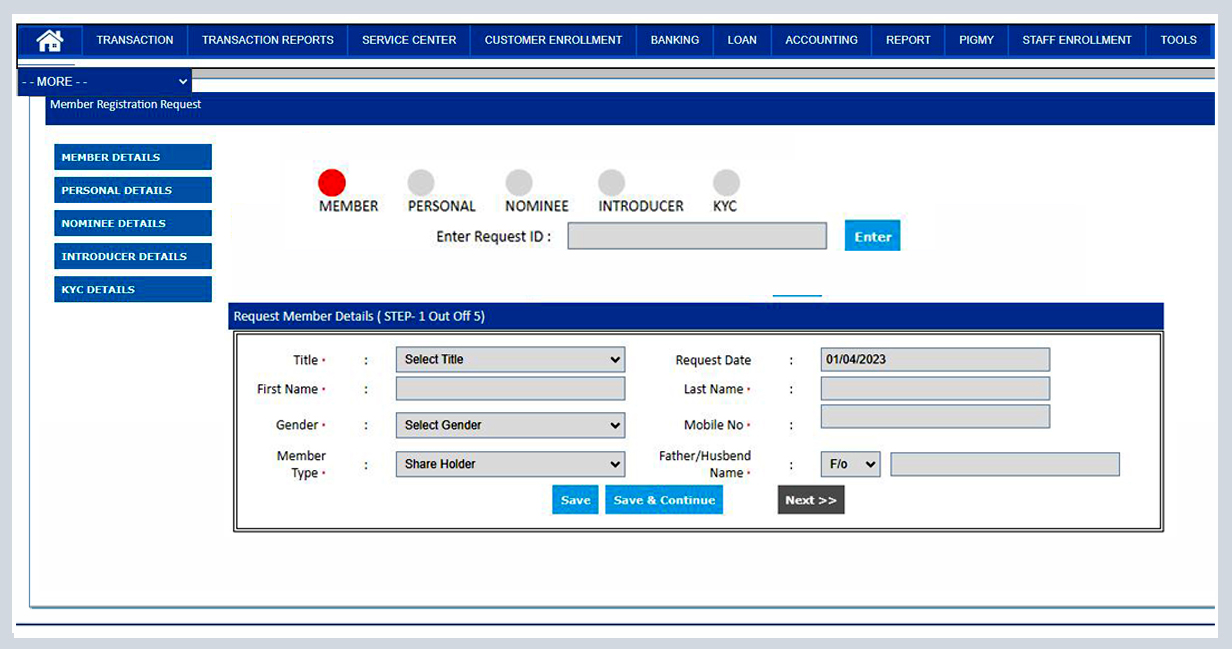Image resolution: width=1232 pixels, height=649 pixels.
Task: Select the INTRODUCER step indicator
Action: (611, 183)
